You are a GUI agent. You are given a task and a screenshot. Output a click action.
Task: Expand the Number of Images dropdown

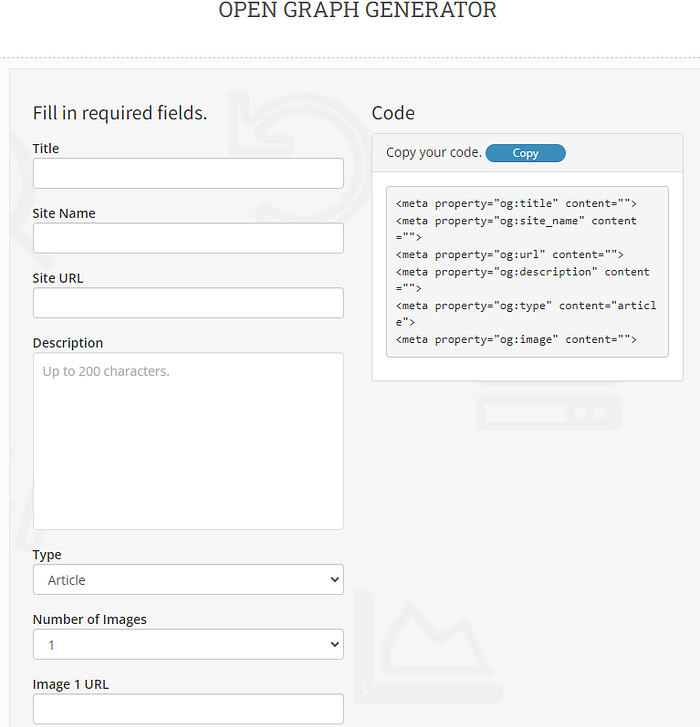coord(188,644)
